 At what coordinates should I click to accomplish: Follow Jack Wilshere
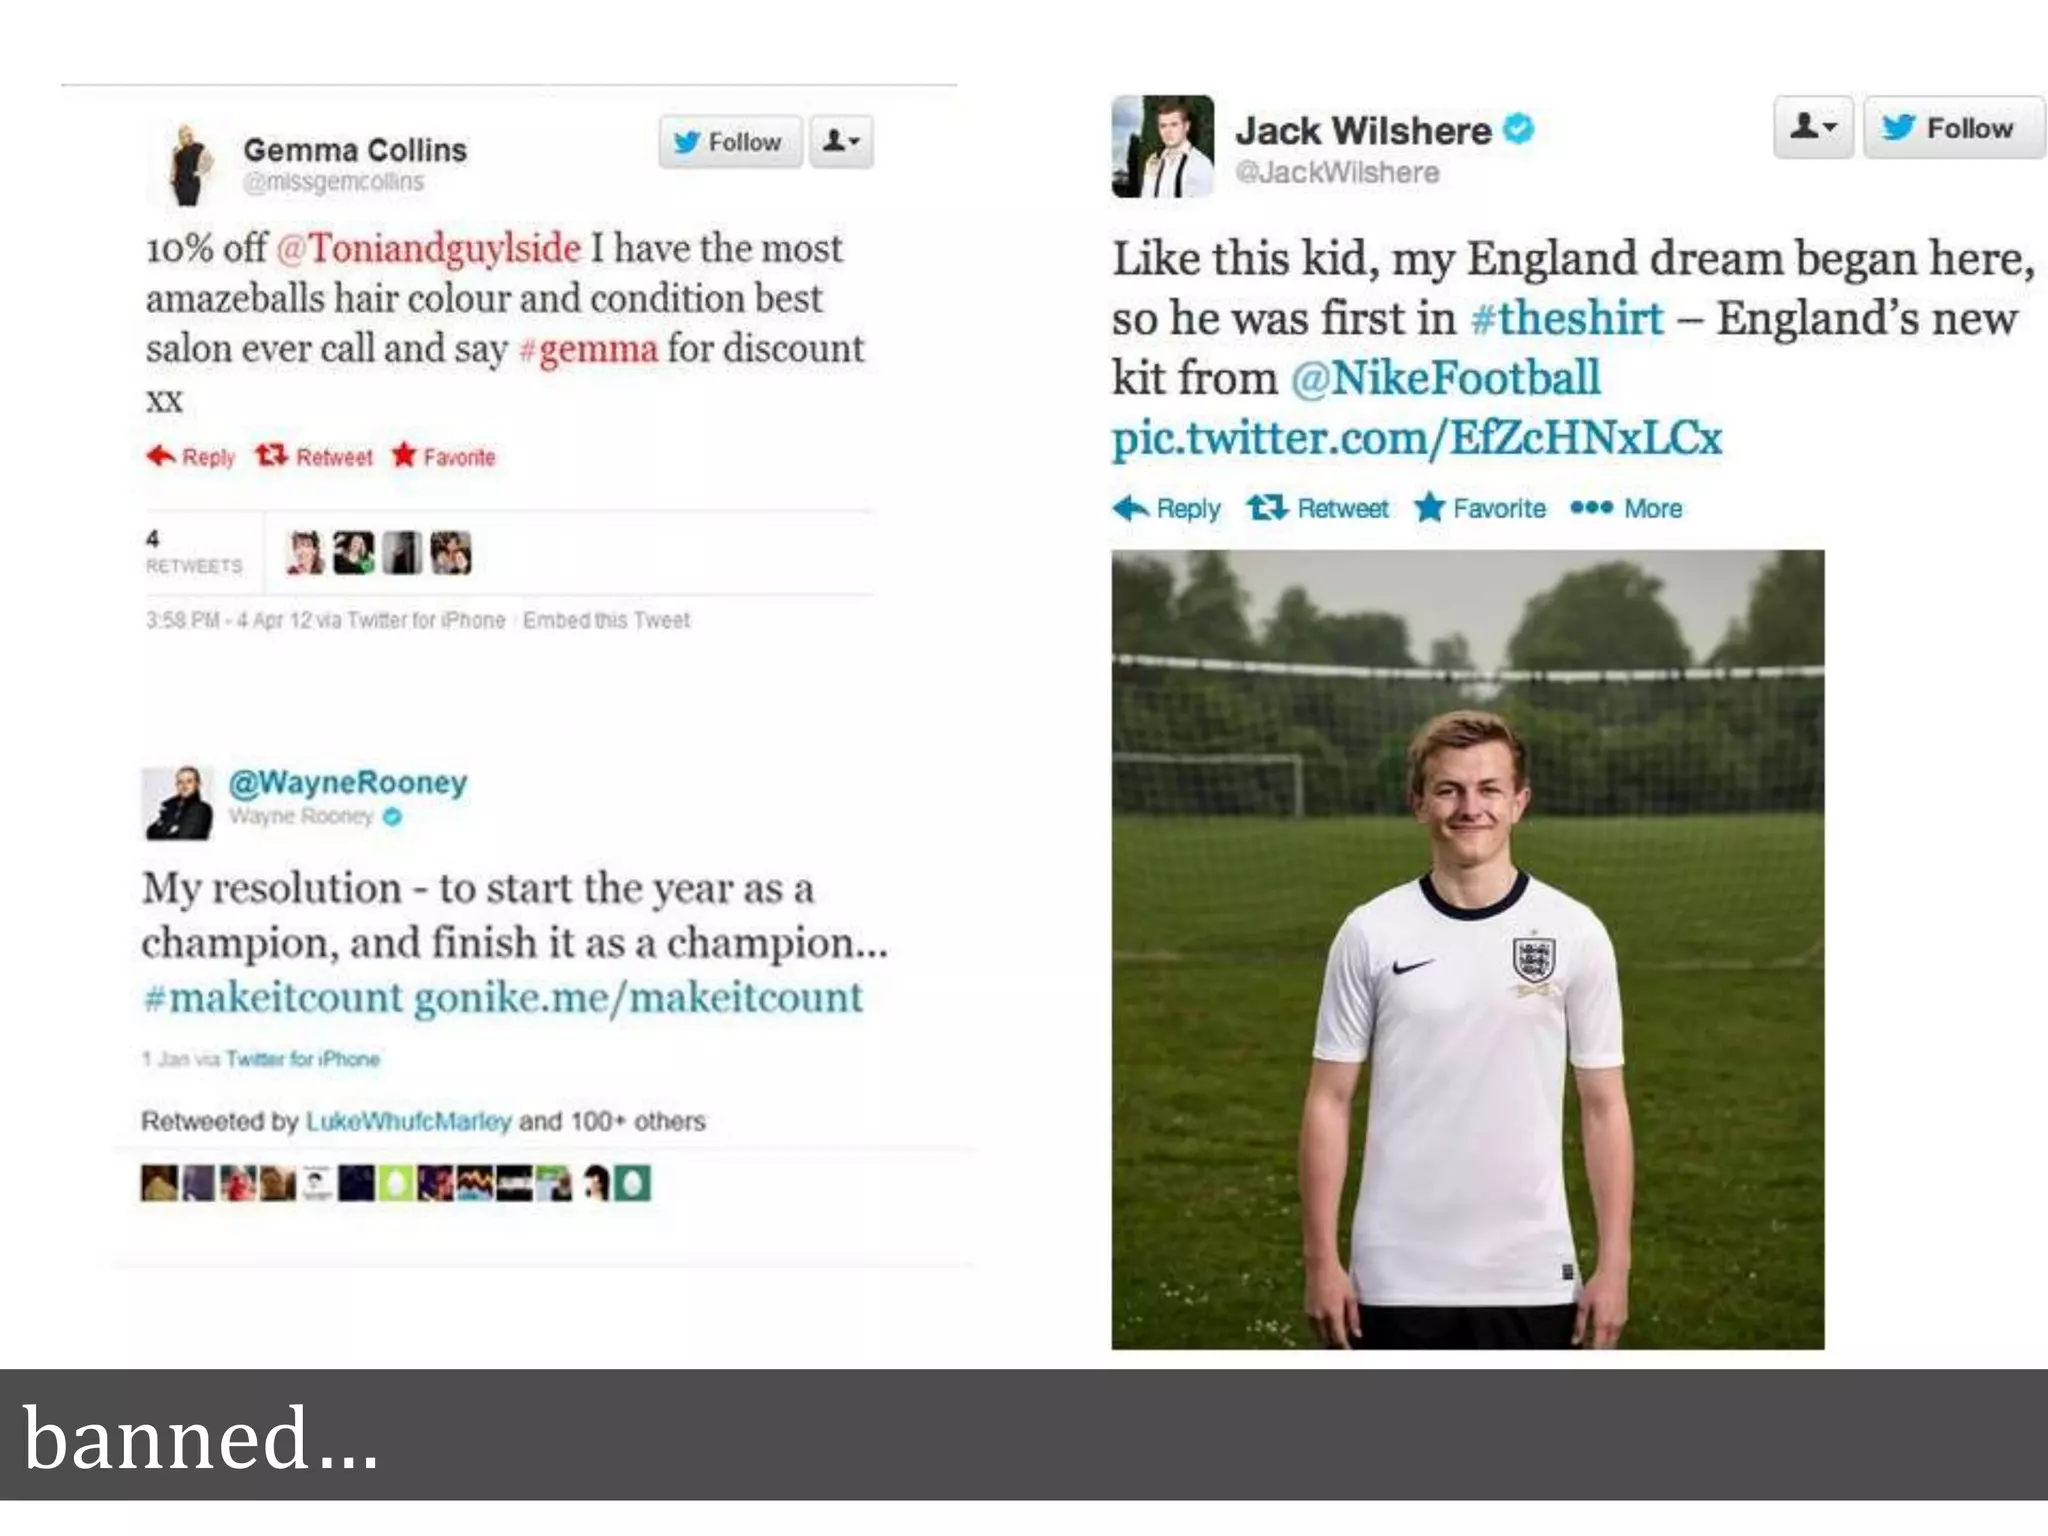1954,127
